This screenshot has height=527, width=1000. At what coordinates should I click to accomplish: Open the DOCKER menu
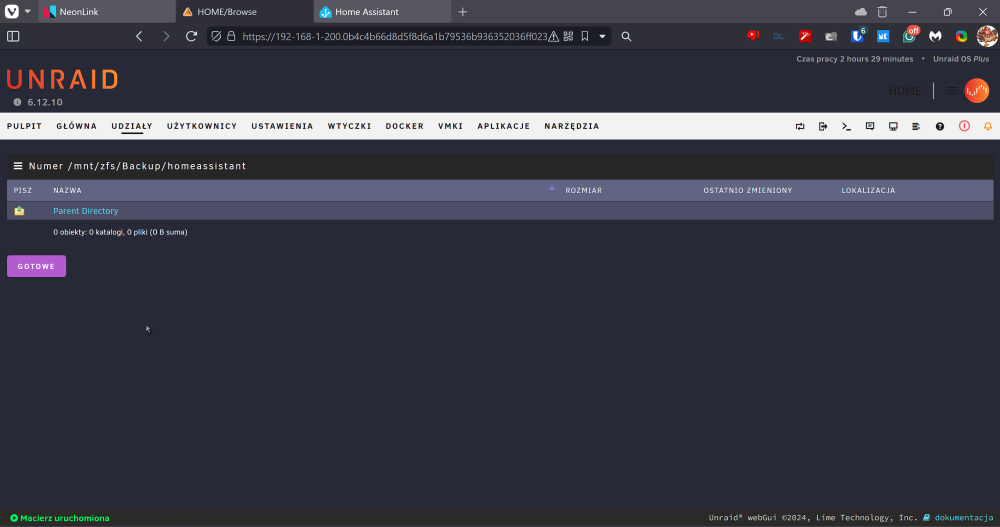click(404, 126)
